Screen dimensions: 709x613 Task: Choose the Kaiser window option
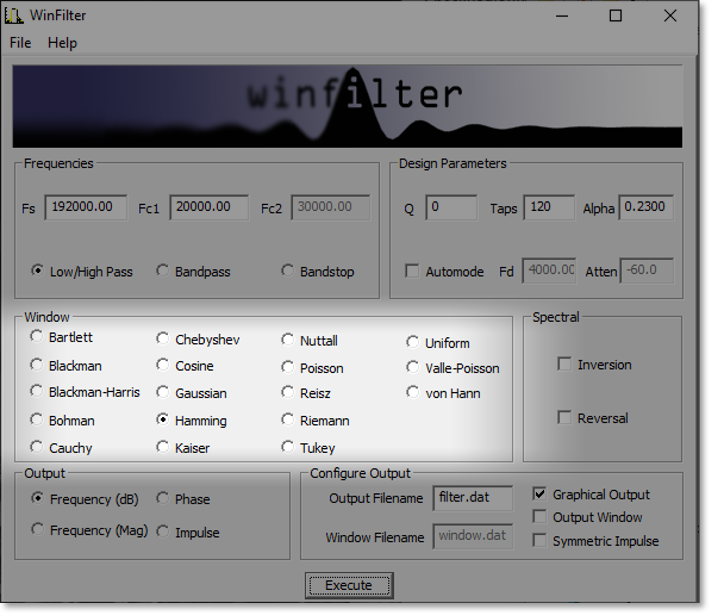tap(163, 448)
